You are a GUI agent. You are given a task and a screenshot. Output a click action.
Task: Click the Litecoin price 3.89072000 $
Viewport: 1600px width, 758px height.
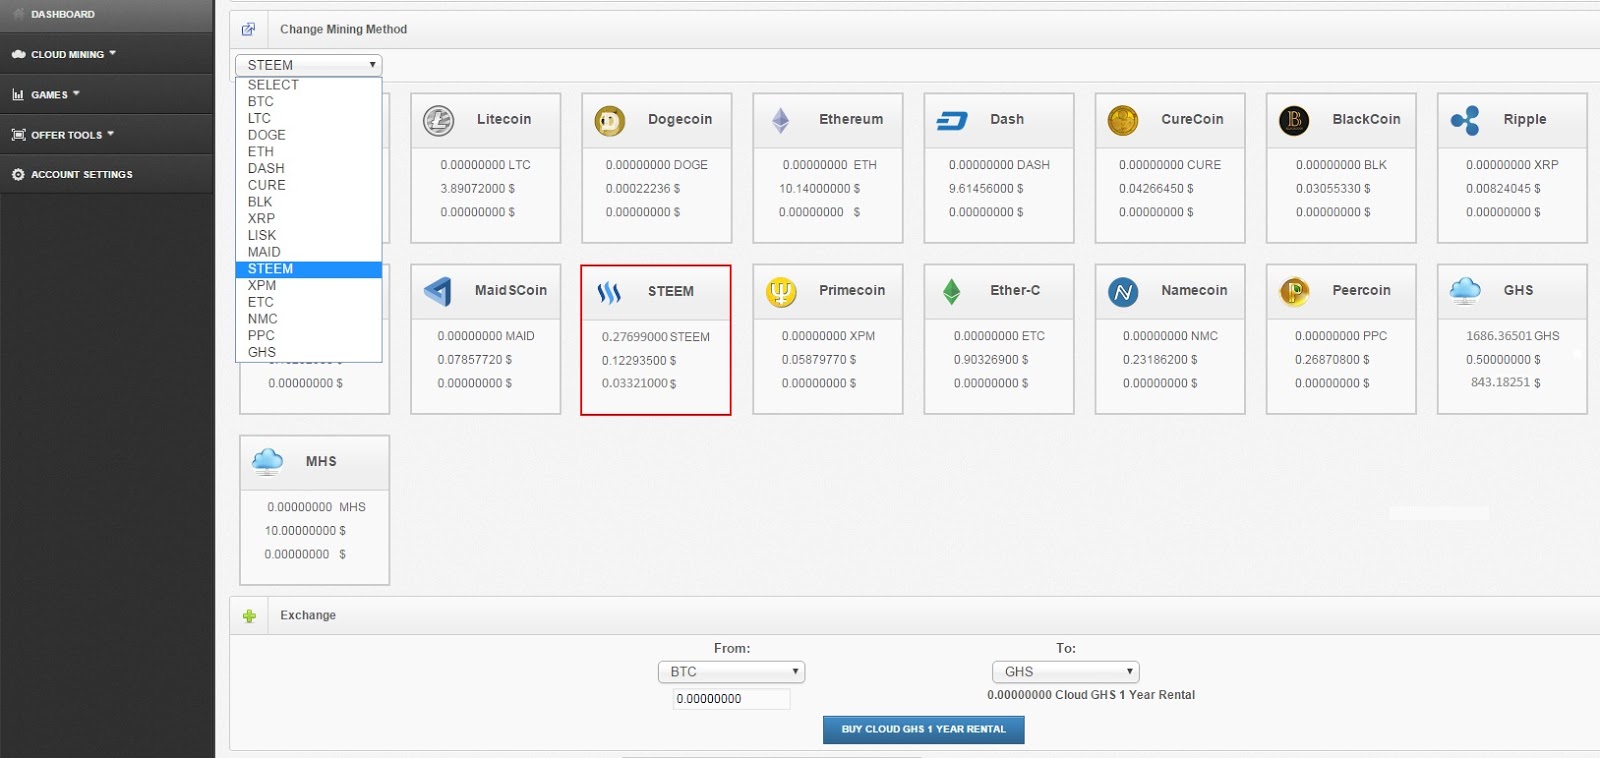pos(478,189)
